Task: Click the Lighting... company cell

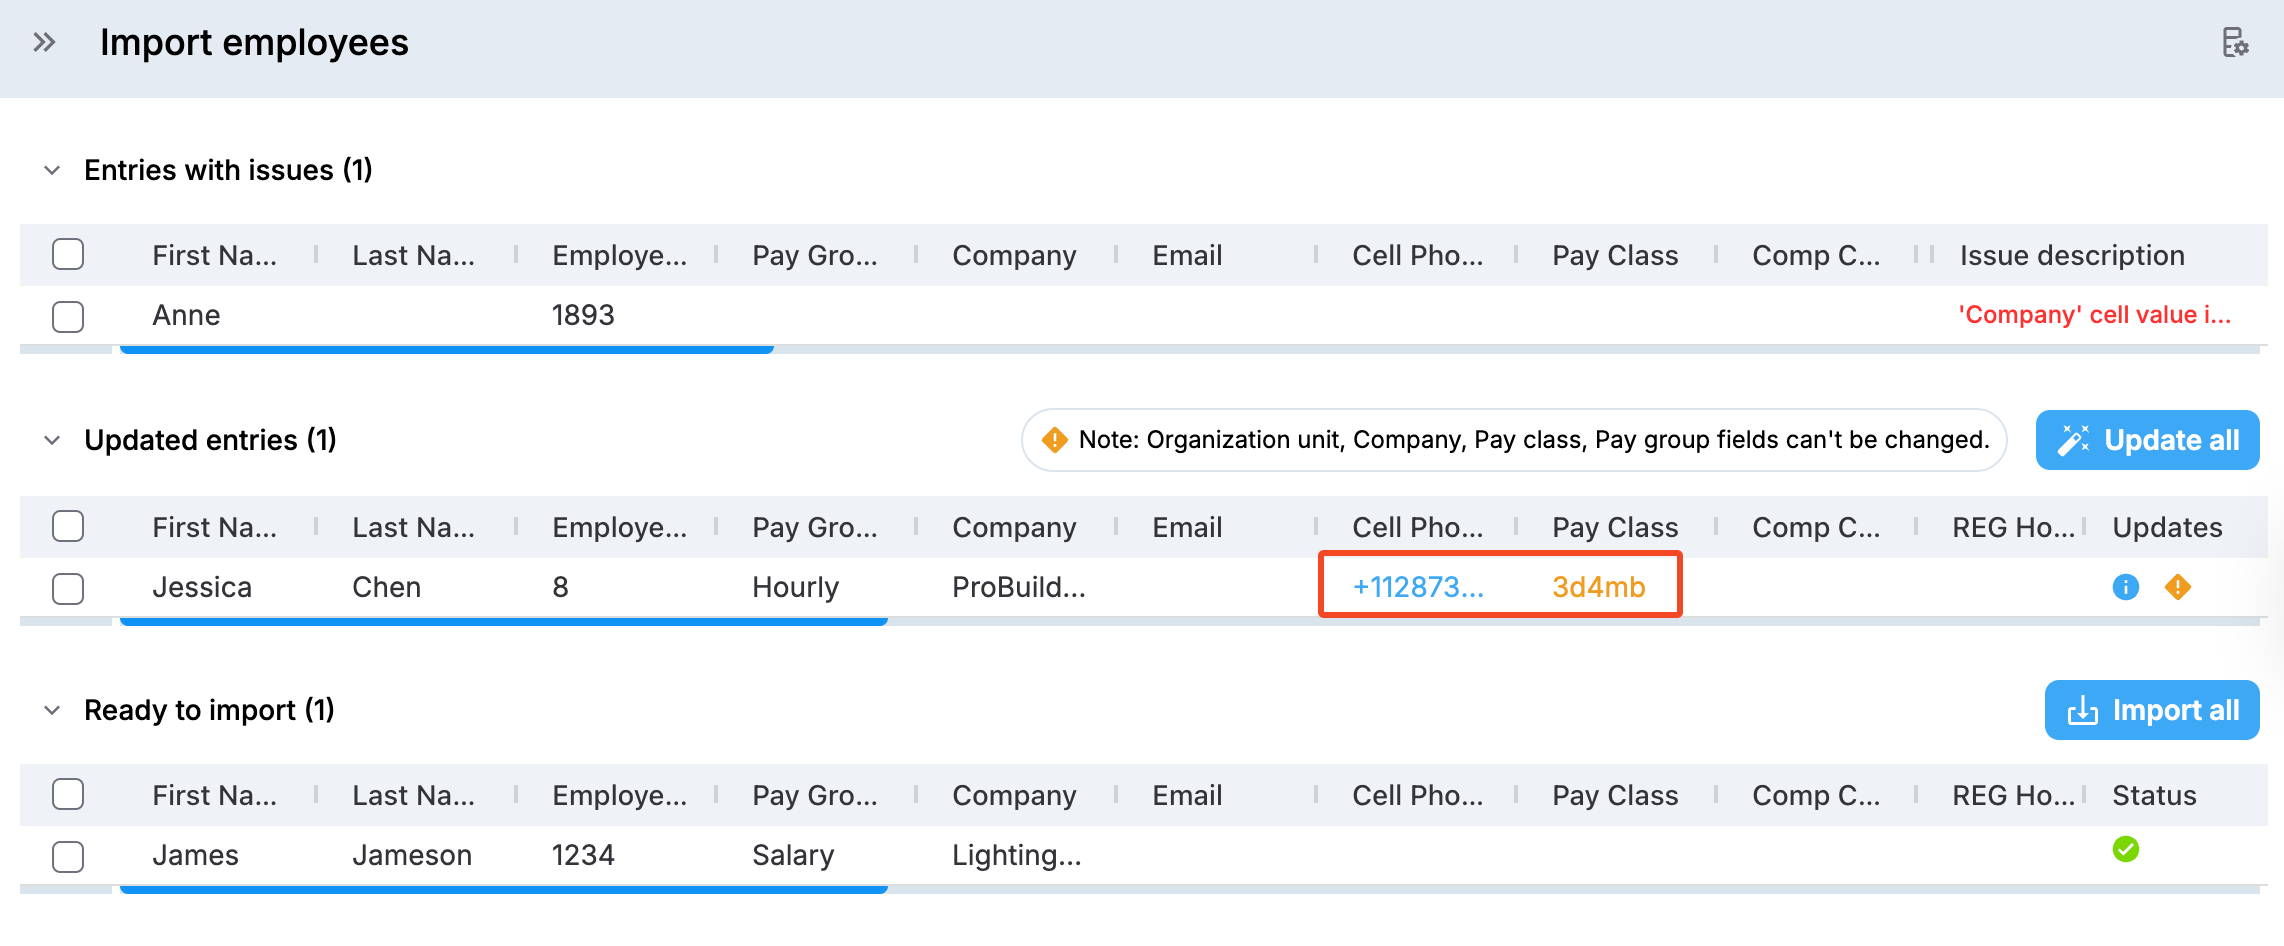Action: [1016, 855]
